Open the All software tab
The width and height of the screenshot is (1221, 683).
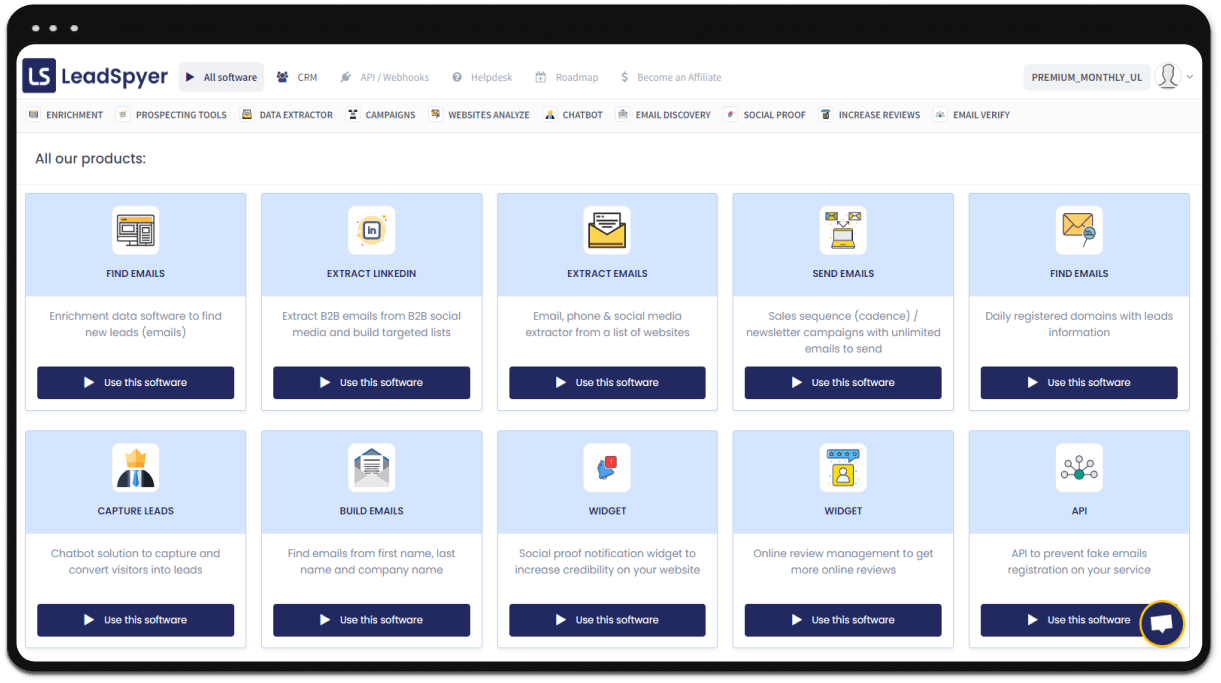pyautogui.click(x=221, y=77)
